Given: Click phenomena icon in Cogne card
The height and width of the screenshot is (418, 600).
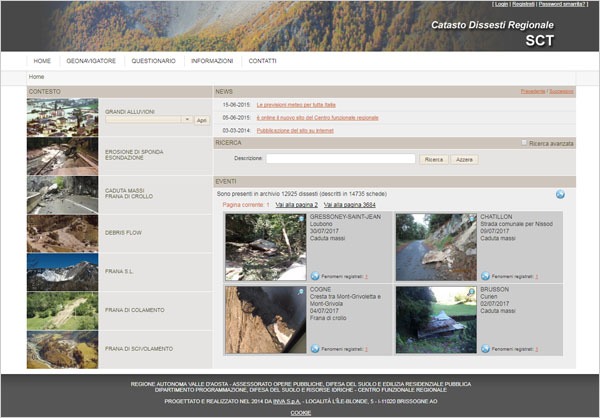Looking at the screenshot, I should pyautogui.click(x=316, y=348).
